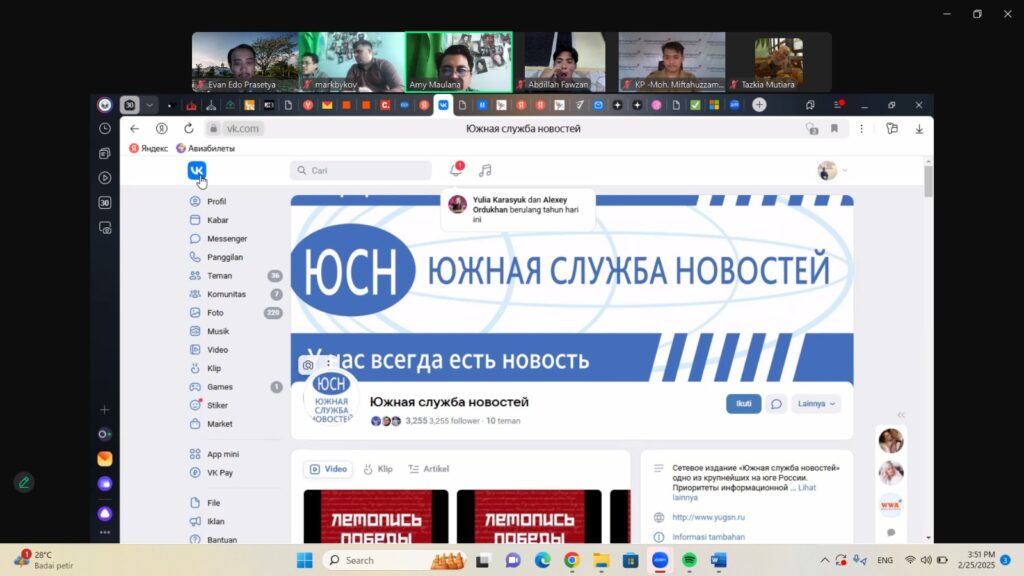
Task: Click Zoom annotation pencil button
Action: [x=24, y=483]
